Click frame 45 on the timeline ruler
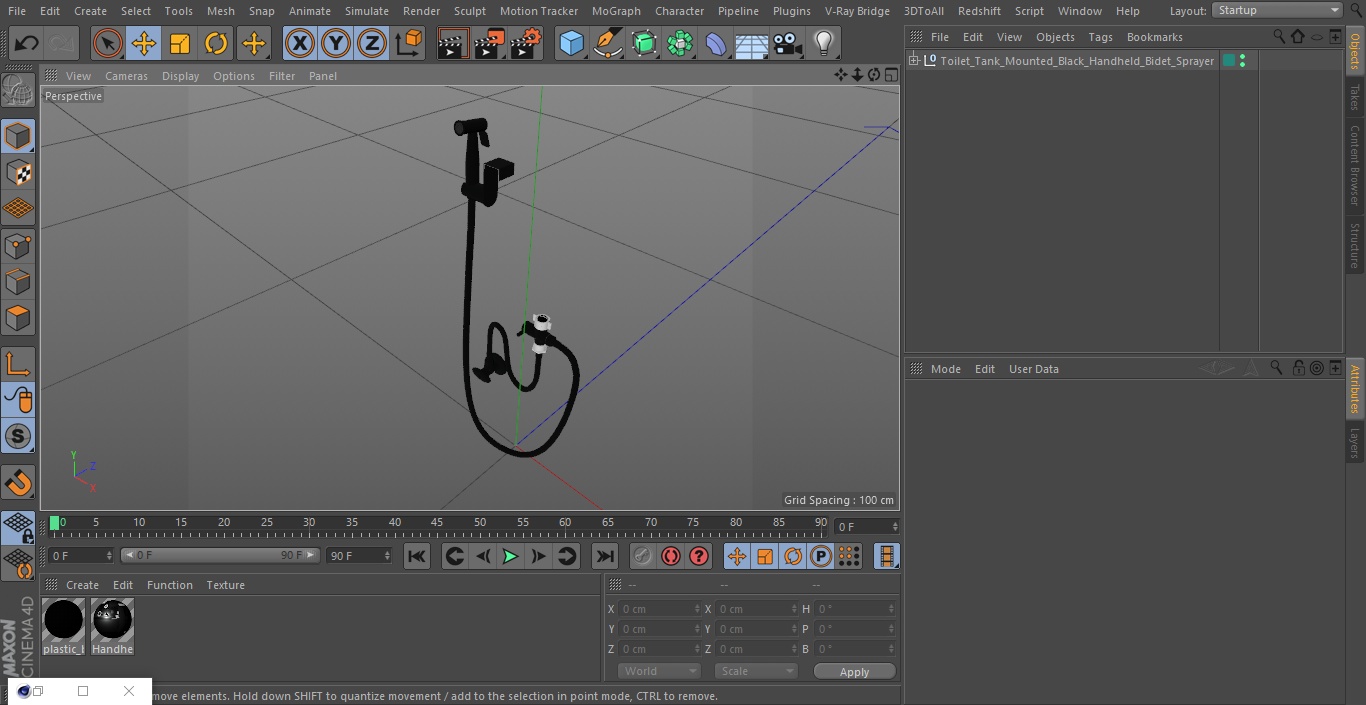This screenshot has width=1366, height=705. (437, 523)
